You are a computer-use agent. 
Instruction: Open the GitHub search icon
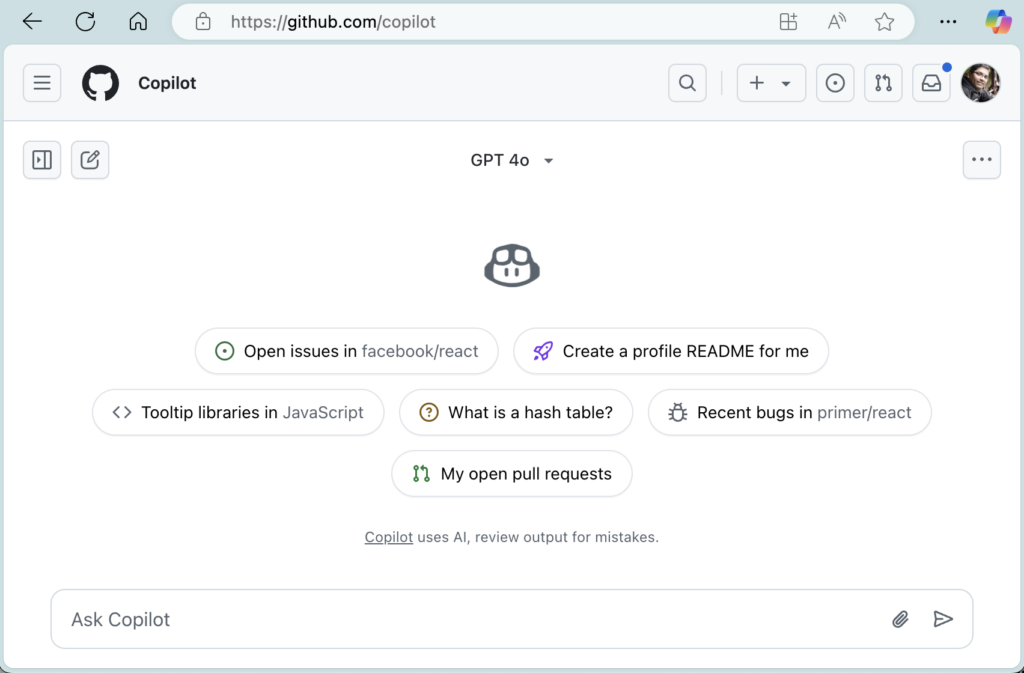click(x=687, y=83)
